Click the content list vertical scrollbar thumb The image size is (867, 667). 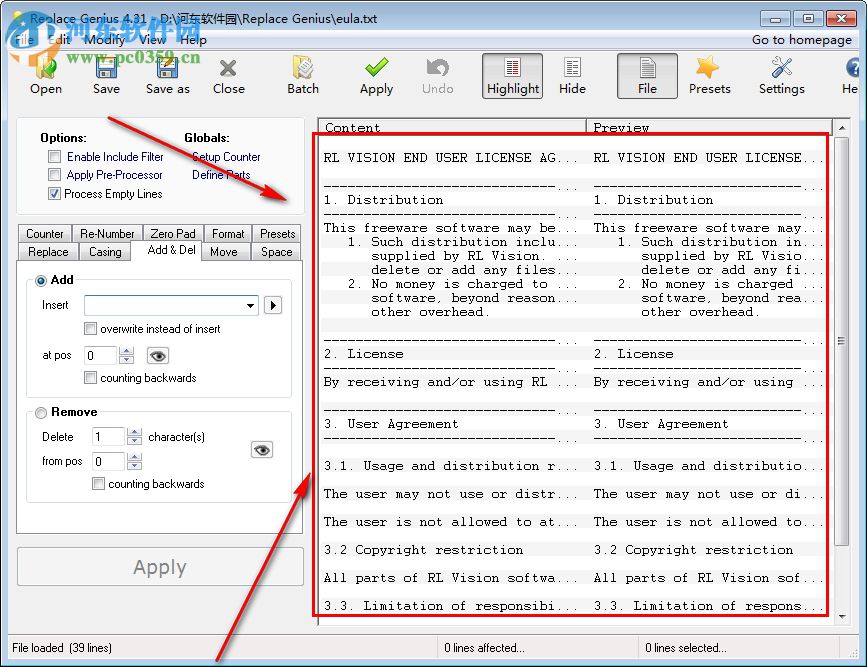842,341
